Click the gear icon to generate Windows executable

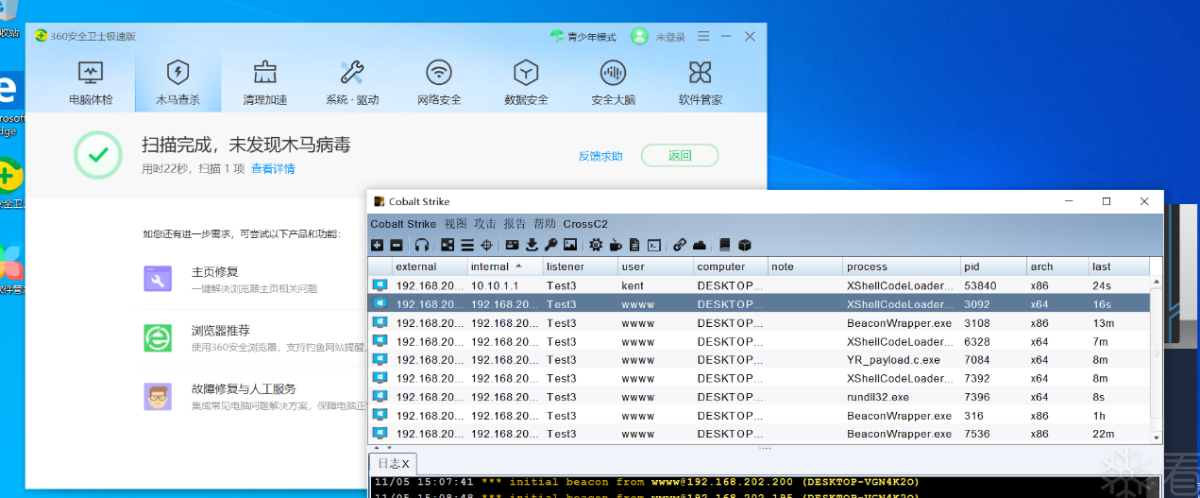(596, 245)
